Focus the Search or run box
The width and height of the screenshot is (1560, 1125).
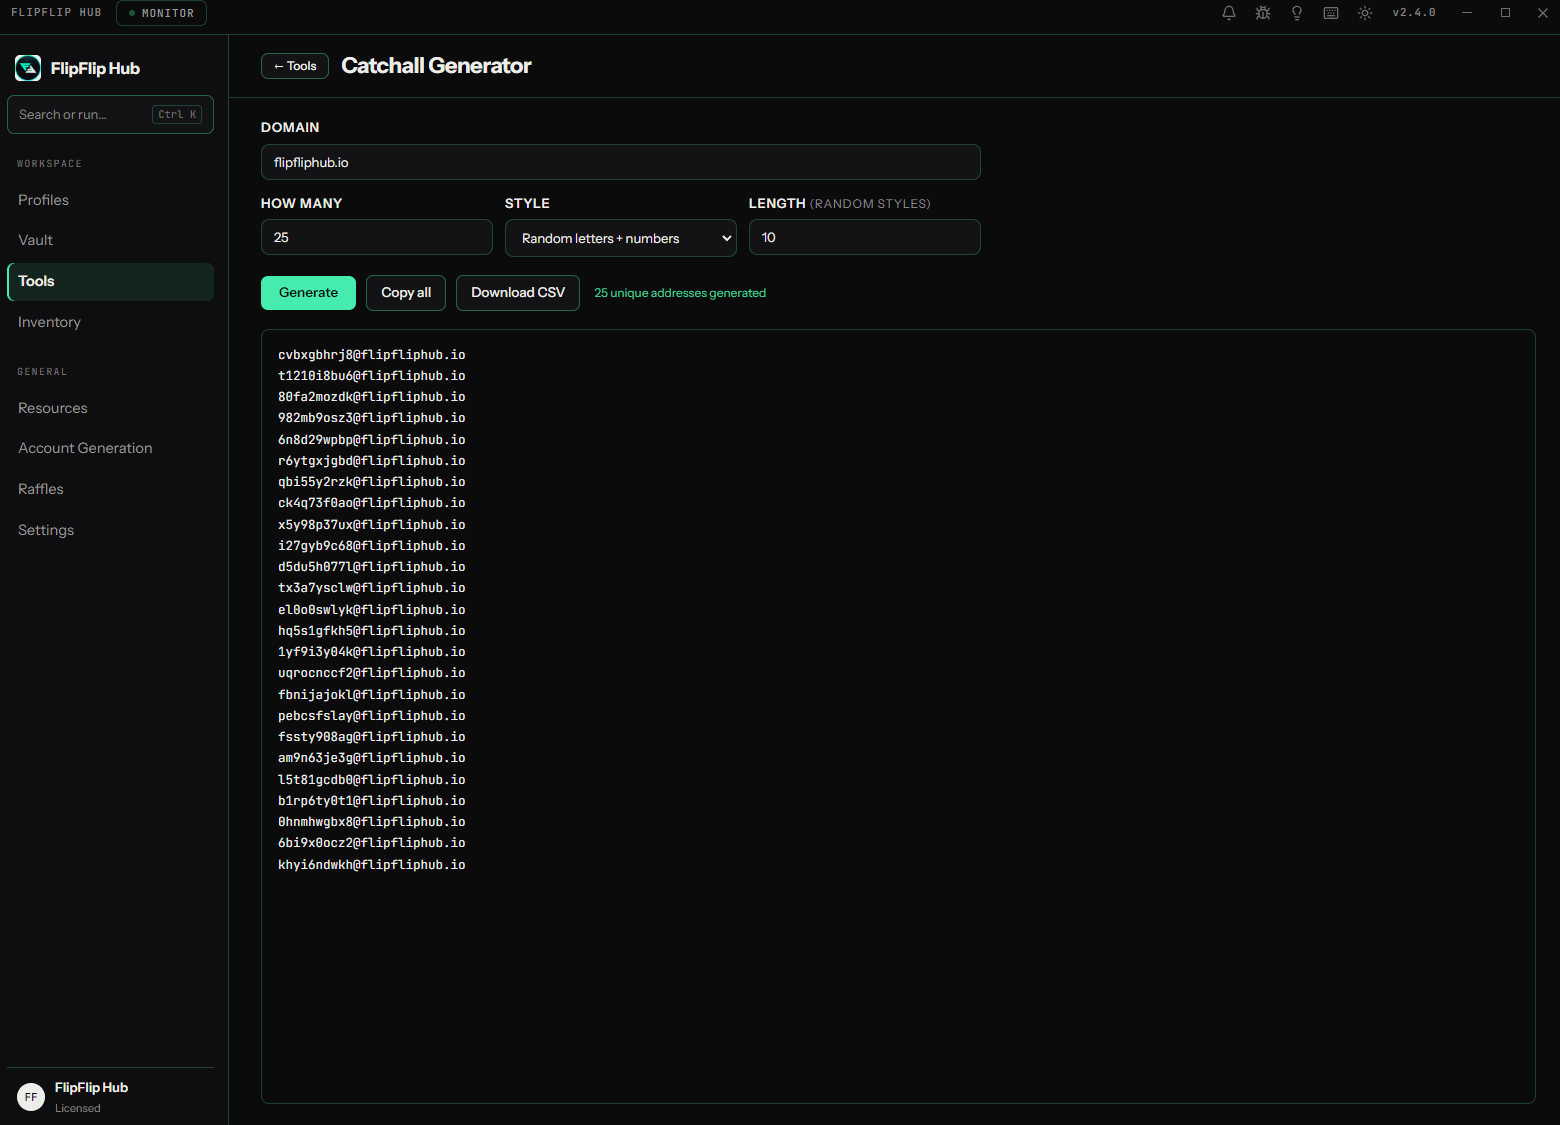tap(110, 114)
